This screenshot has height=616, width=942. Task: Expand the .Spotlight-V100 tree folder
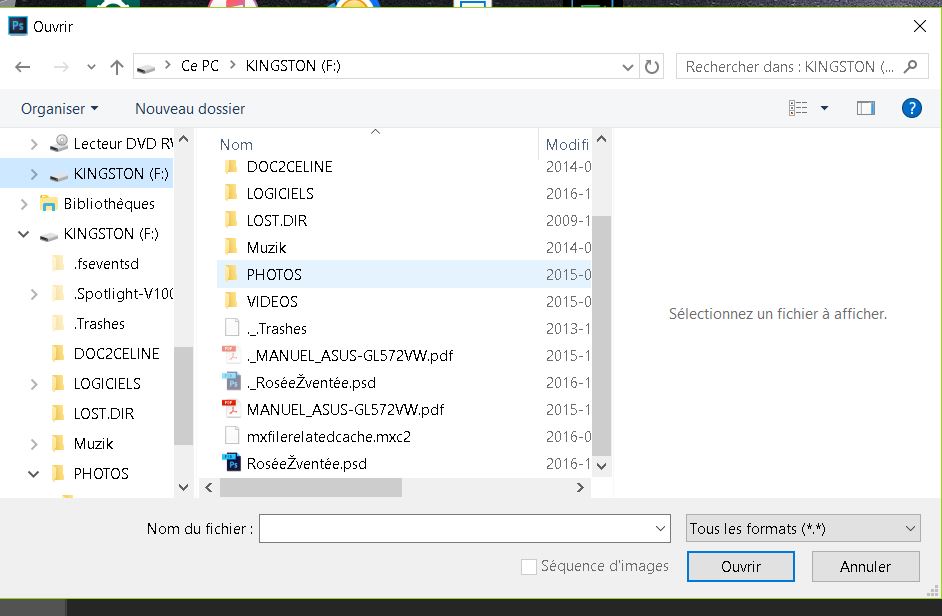coord(34,294)
